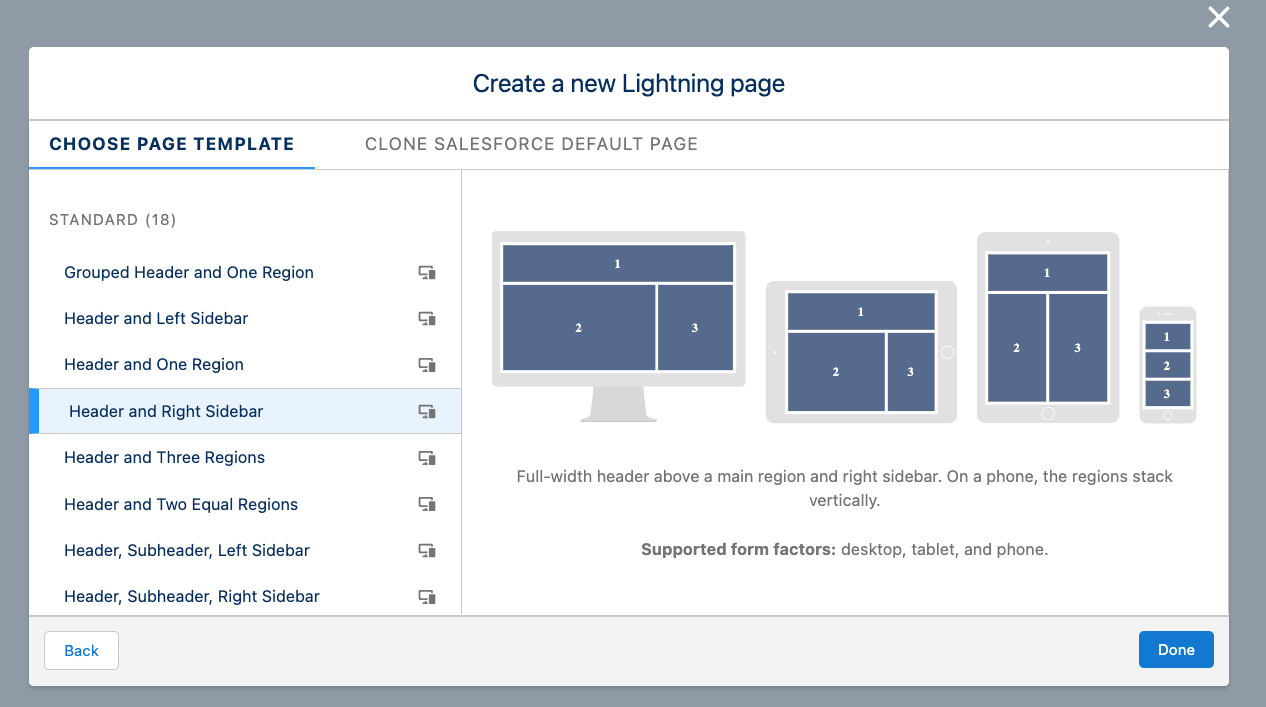Click the Done button
This screenshot has height=707, width=1266.
[x=1175, y=650]
